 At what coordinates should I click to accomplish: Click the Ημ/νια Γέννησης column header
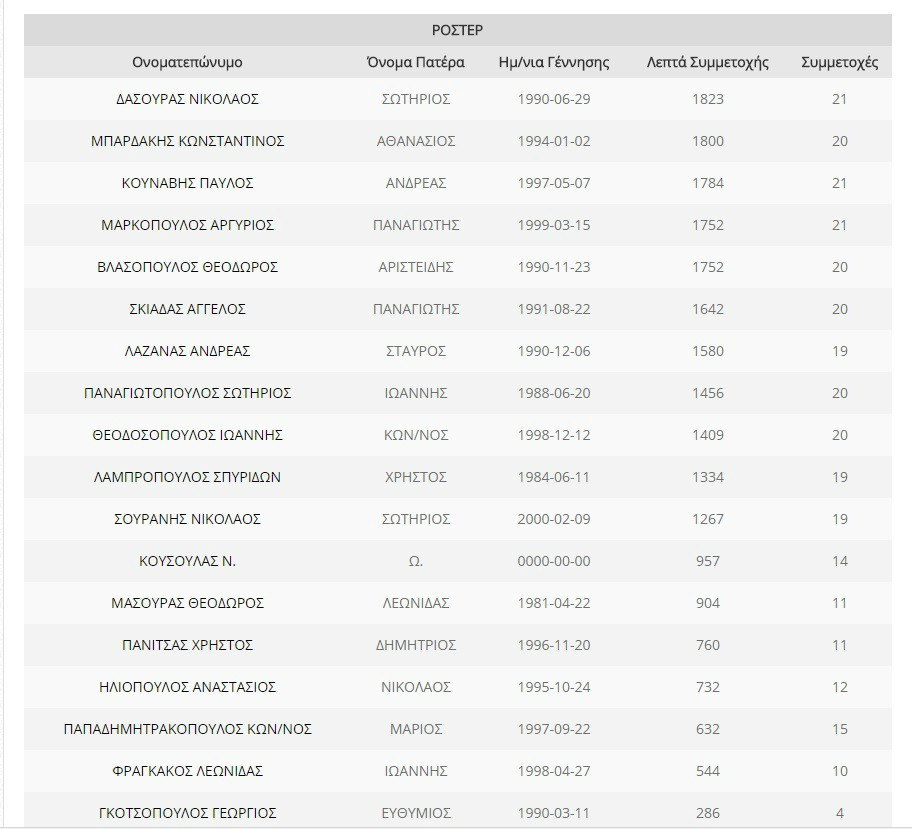554,62
